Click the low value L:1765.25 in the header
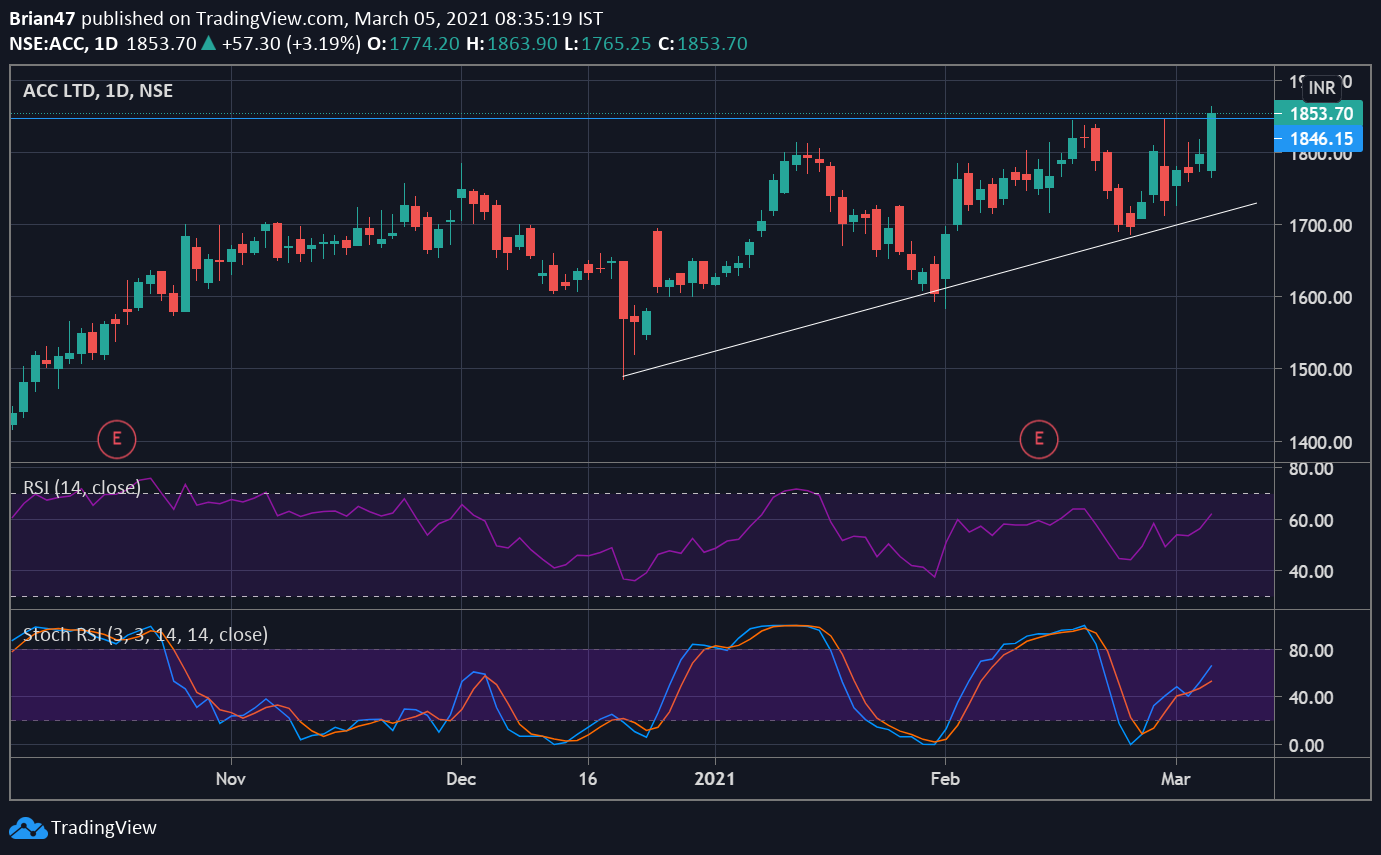Screen dimensions: 1381x855 click(x=609, y=44)
